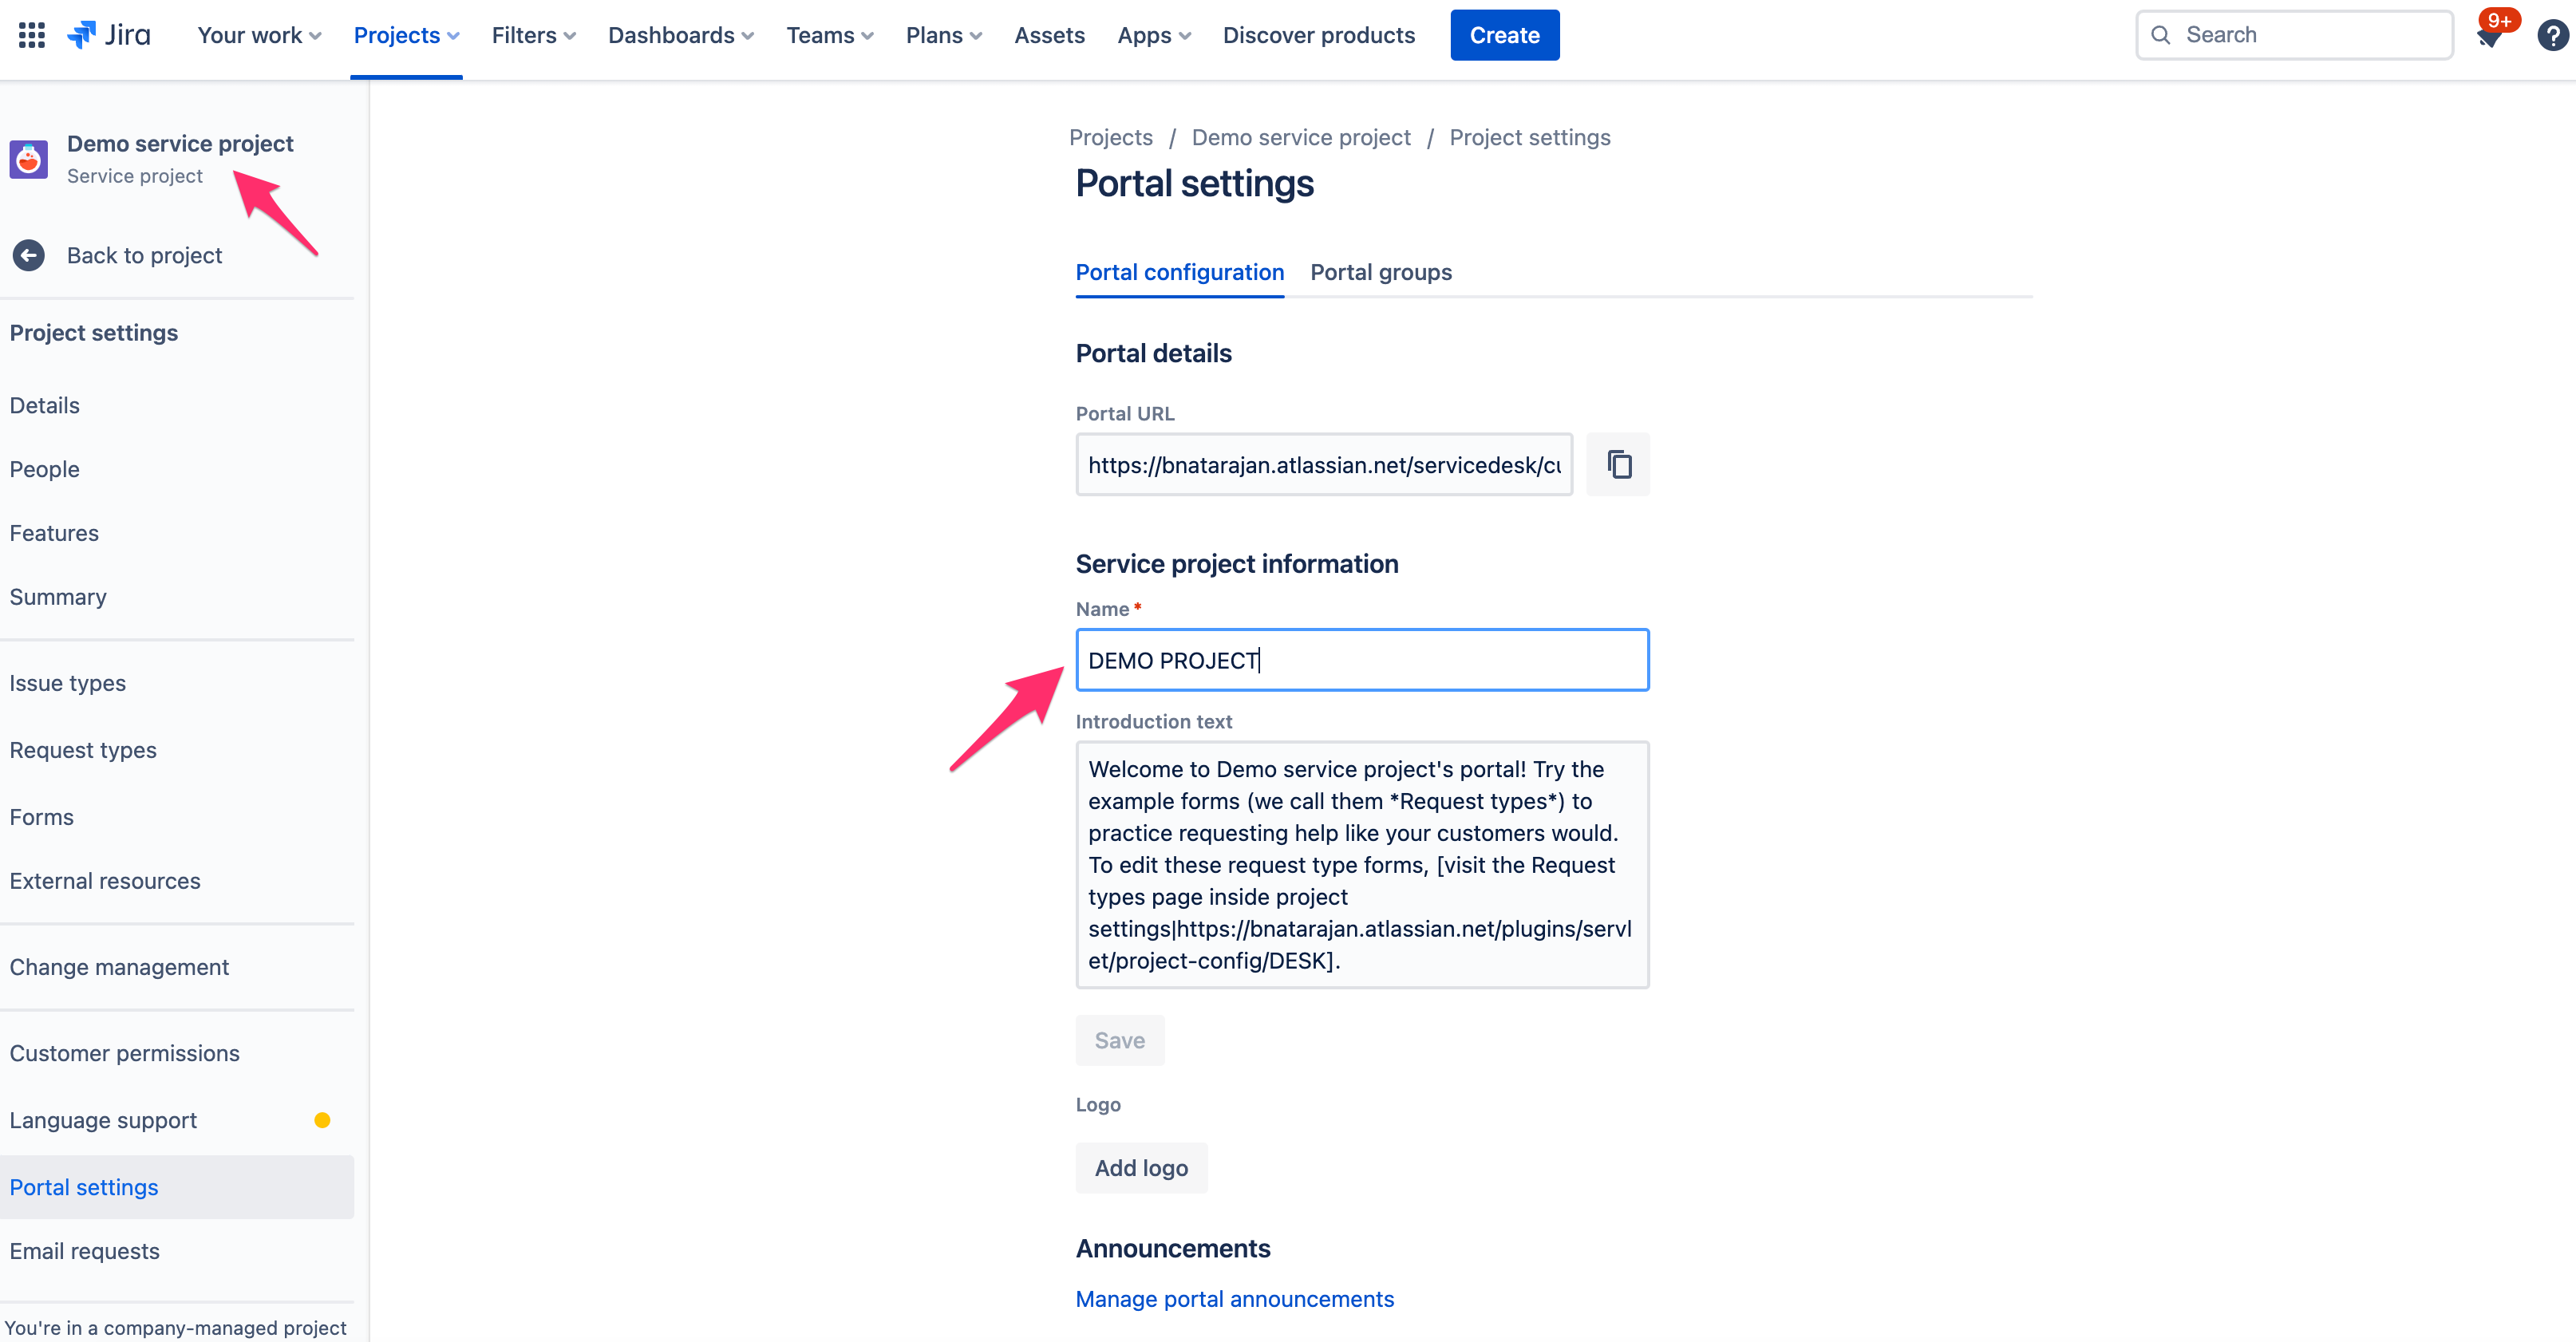Image resolution: width=2576 pixels, height=1342 pixels.
Task: Open the Plans dropdown
Action: (942, 34)
